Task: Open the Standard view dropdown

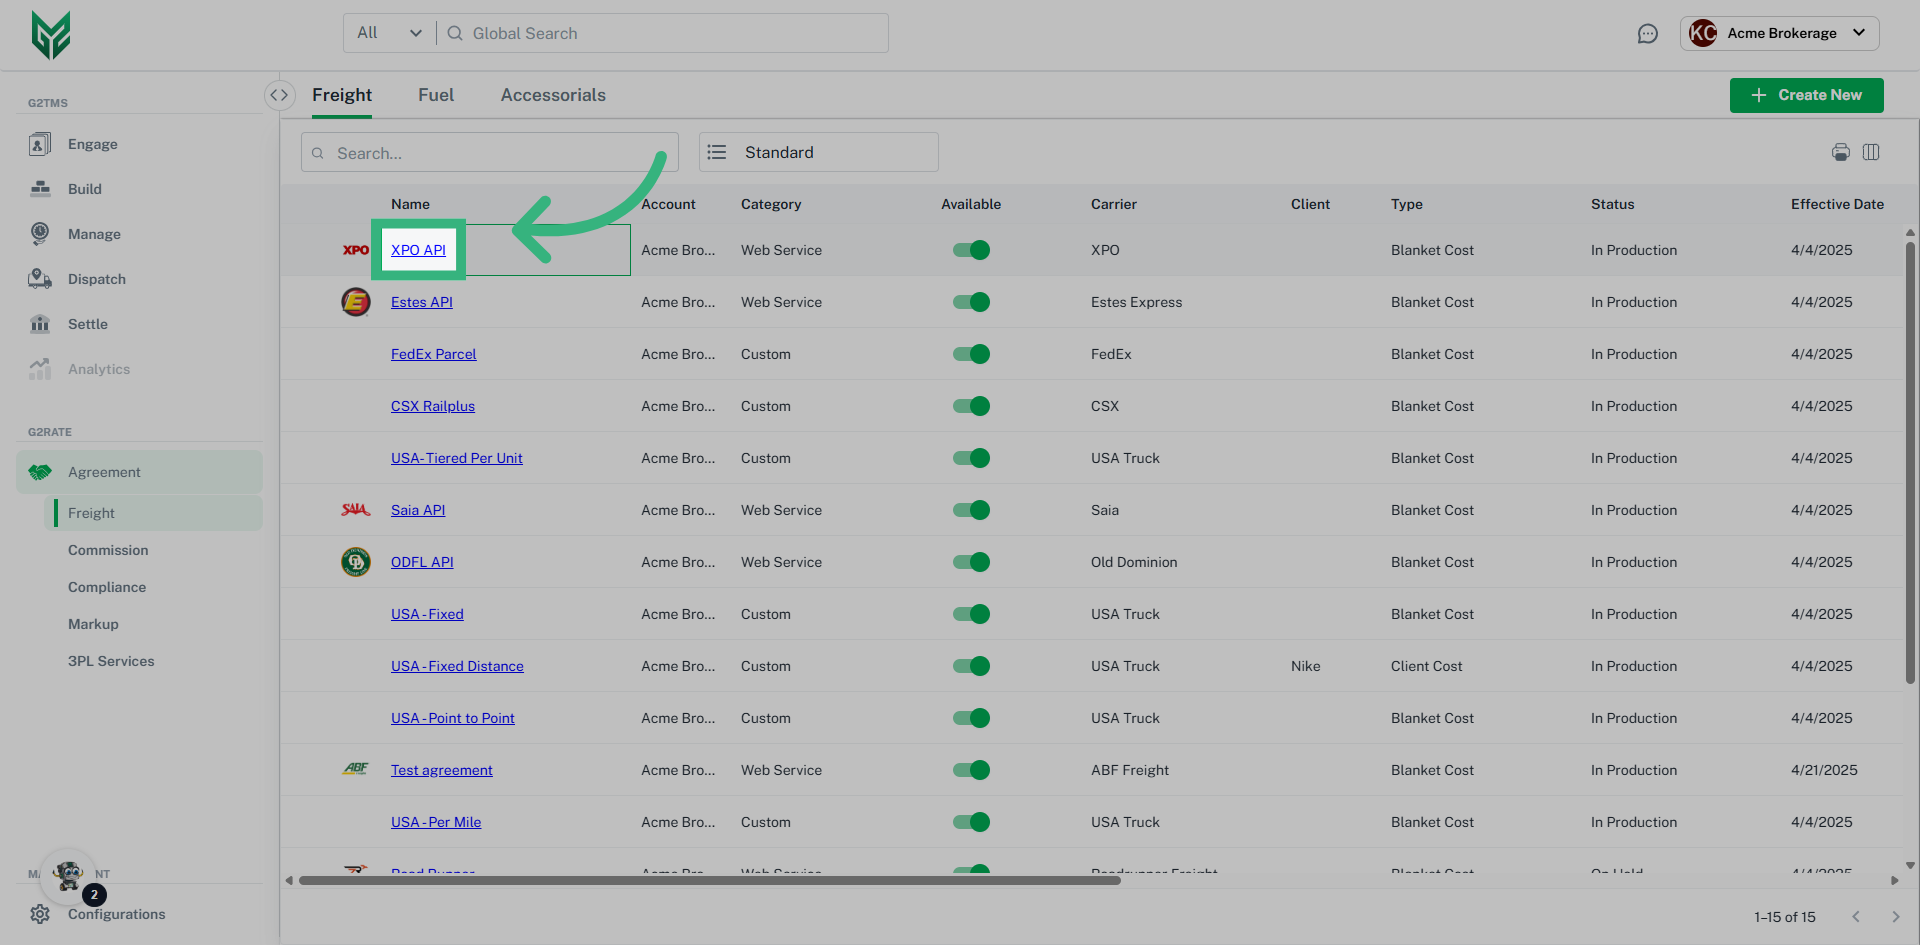Action: 818,152
